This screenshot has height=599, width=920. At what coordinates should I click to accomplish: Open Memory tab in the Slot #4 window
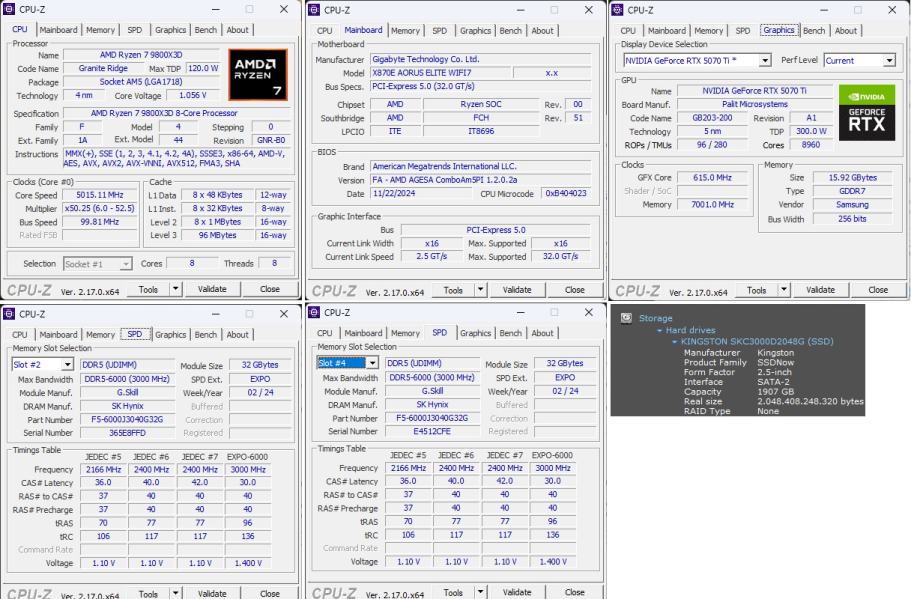(x=405, y=333)
